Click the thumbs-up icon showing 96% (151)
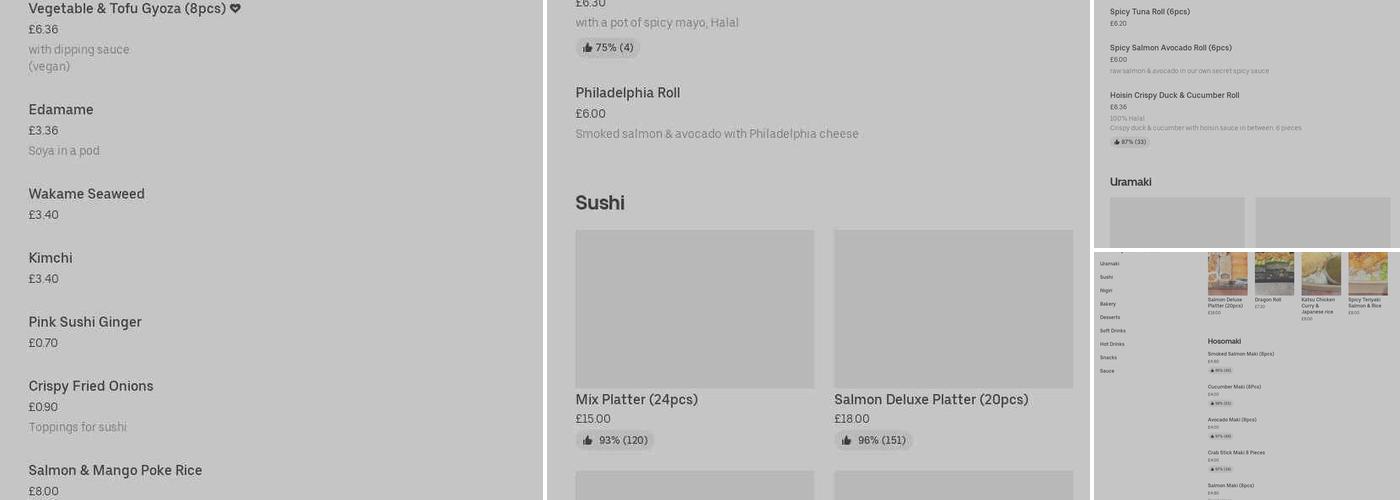Image resolution: width=1400 pixels, height=500 pixels. (x=847, y=441)
